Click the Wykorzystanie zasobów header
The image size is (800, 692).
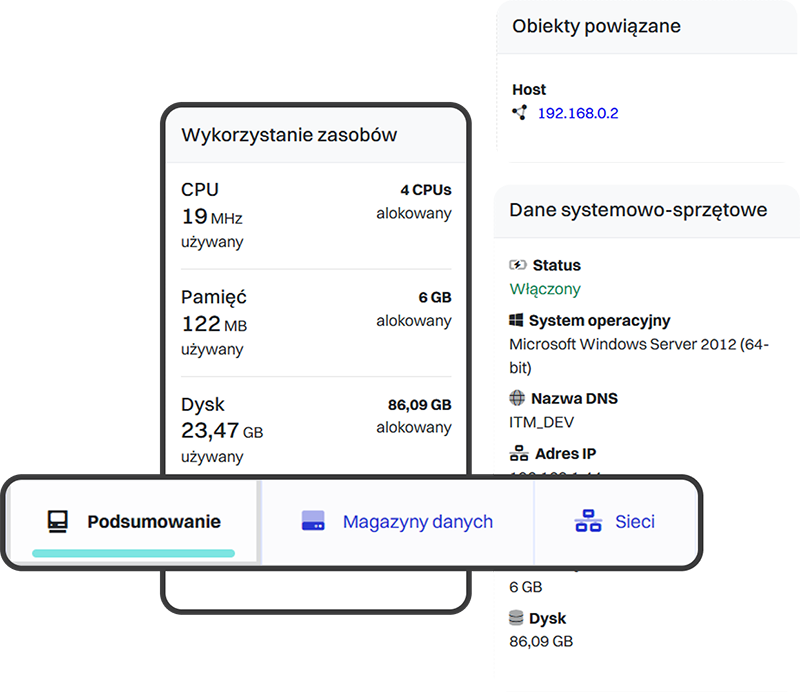pos(289,136)
